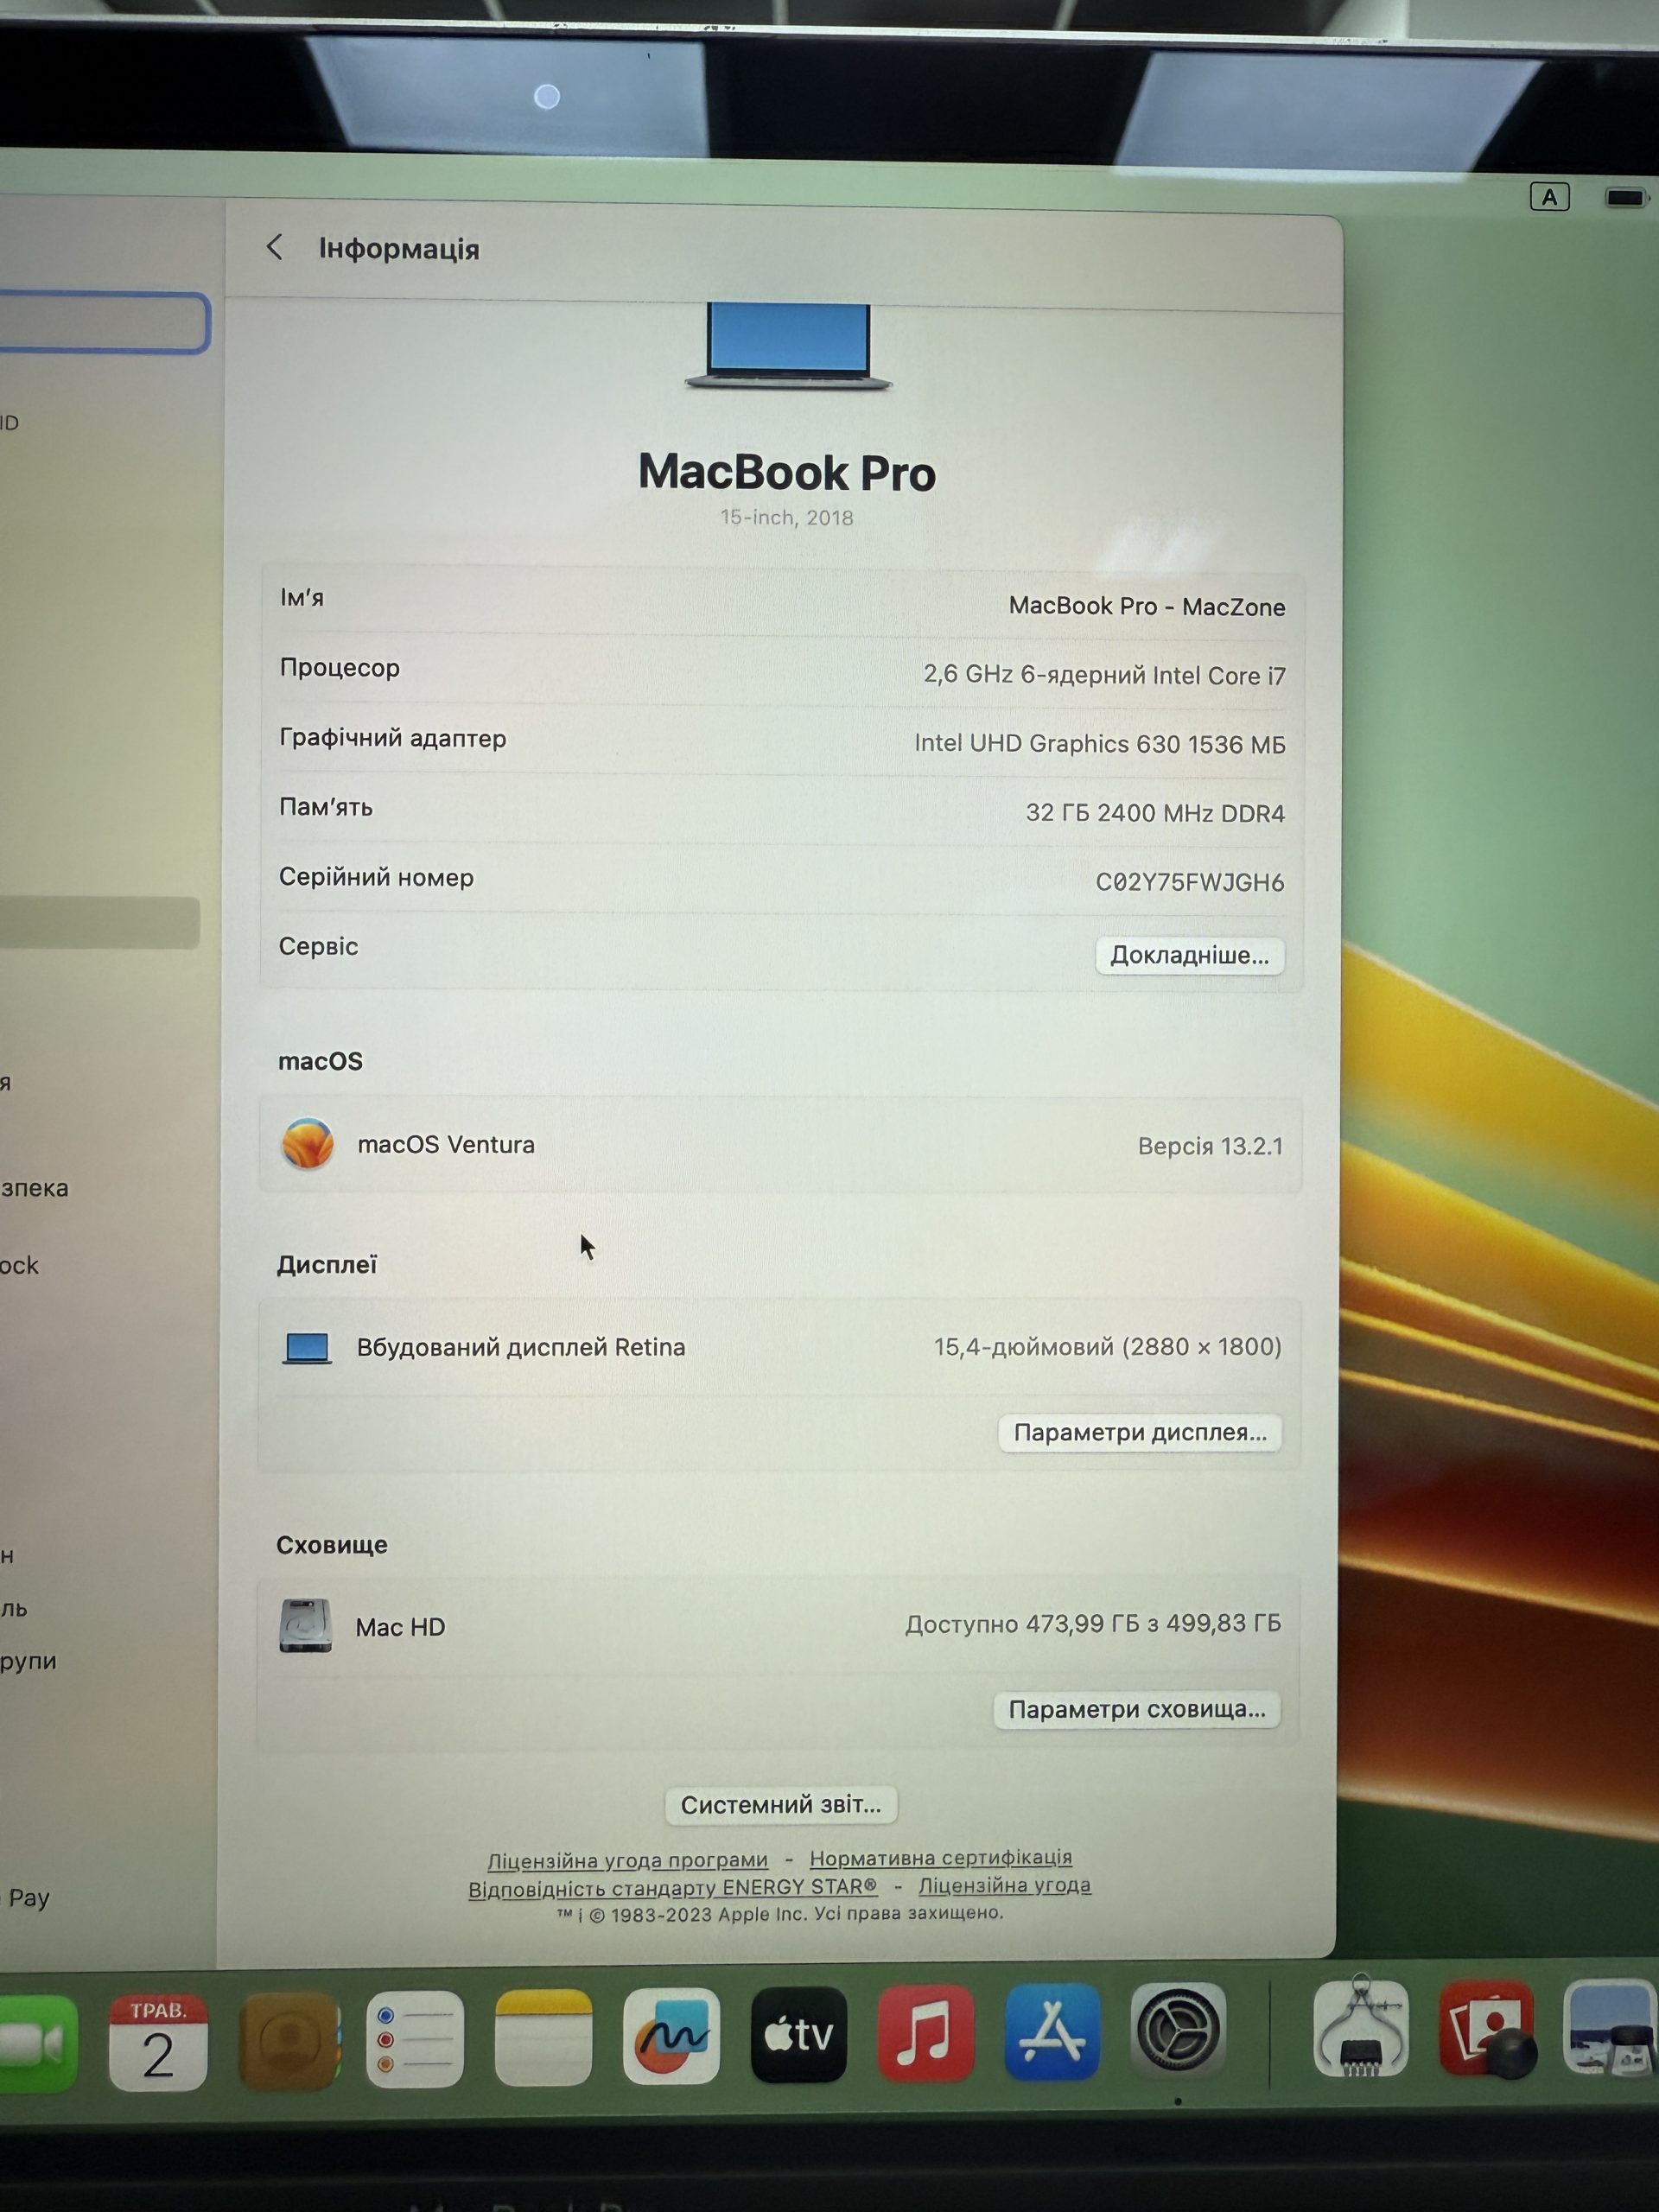1659x2212 pixels.
Task: Click the name value MacBook Pro - MacZone
Action: point(1146,606)
